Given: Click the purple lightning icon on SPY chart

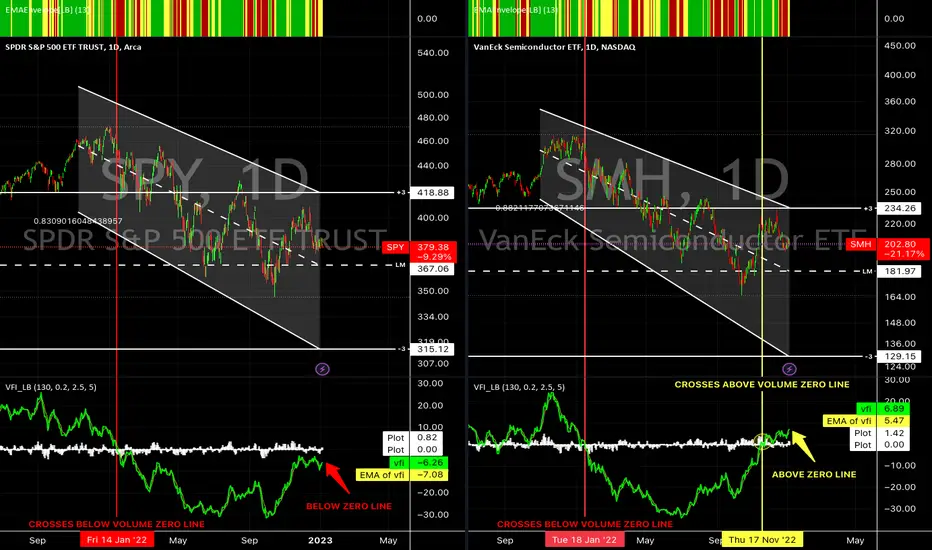Looking at the screenshot, I should 322,369.
